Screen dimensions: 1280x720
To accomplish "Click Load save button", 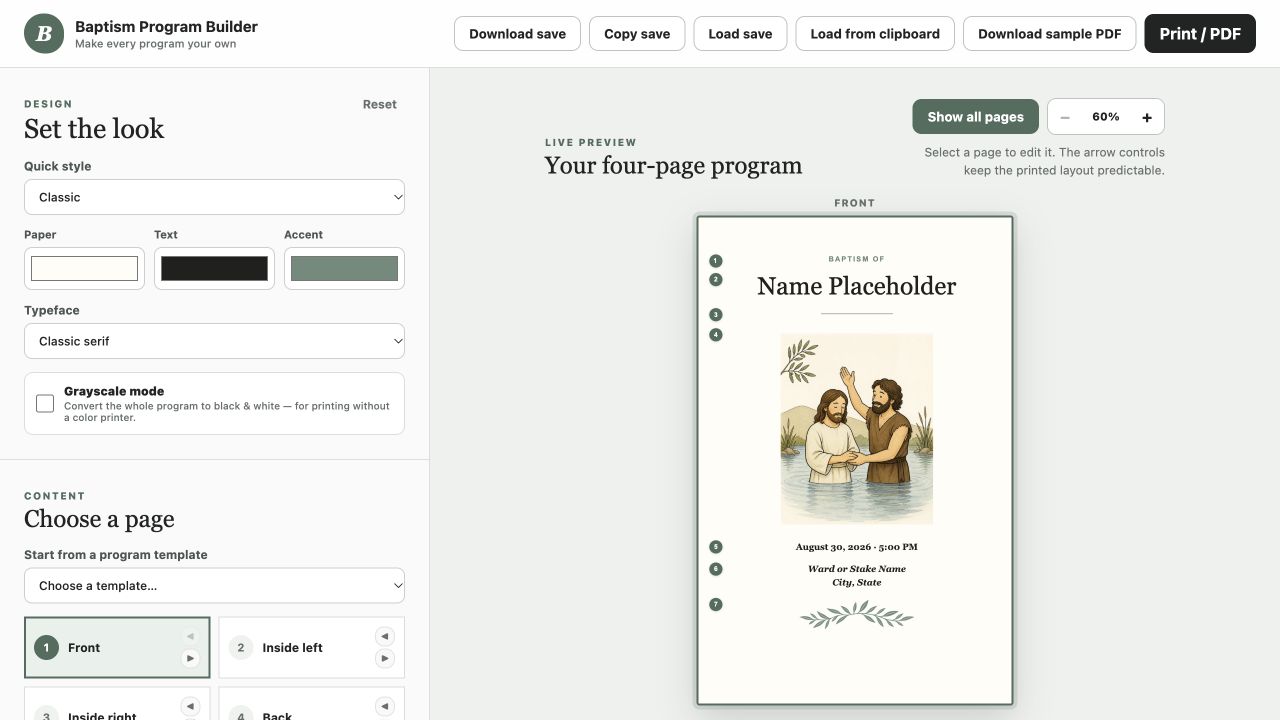I will 740,34.
